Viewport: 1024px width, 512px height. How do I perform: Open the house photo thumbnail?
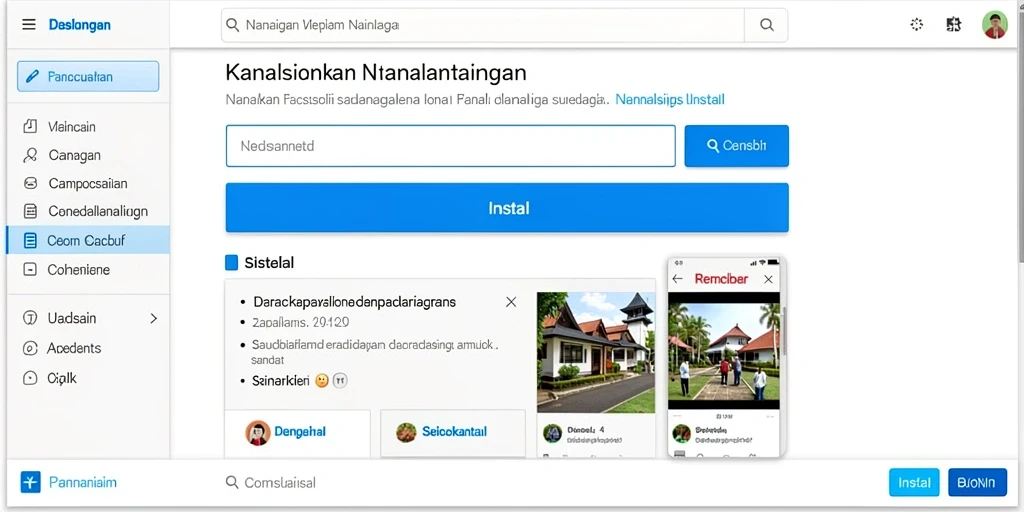pyautogui.click(x=596, y=352)
